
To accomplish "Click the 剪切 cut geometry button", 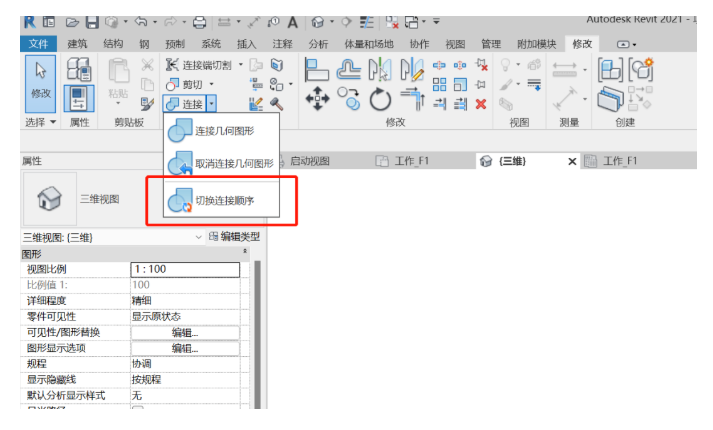I will click(x=185, y=85).
